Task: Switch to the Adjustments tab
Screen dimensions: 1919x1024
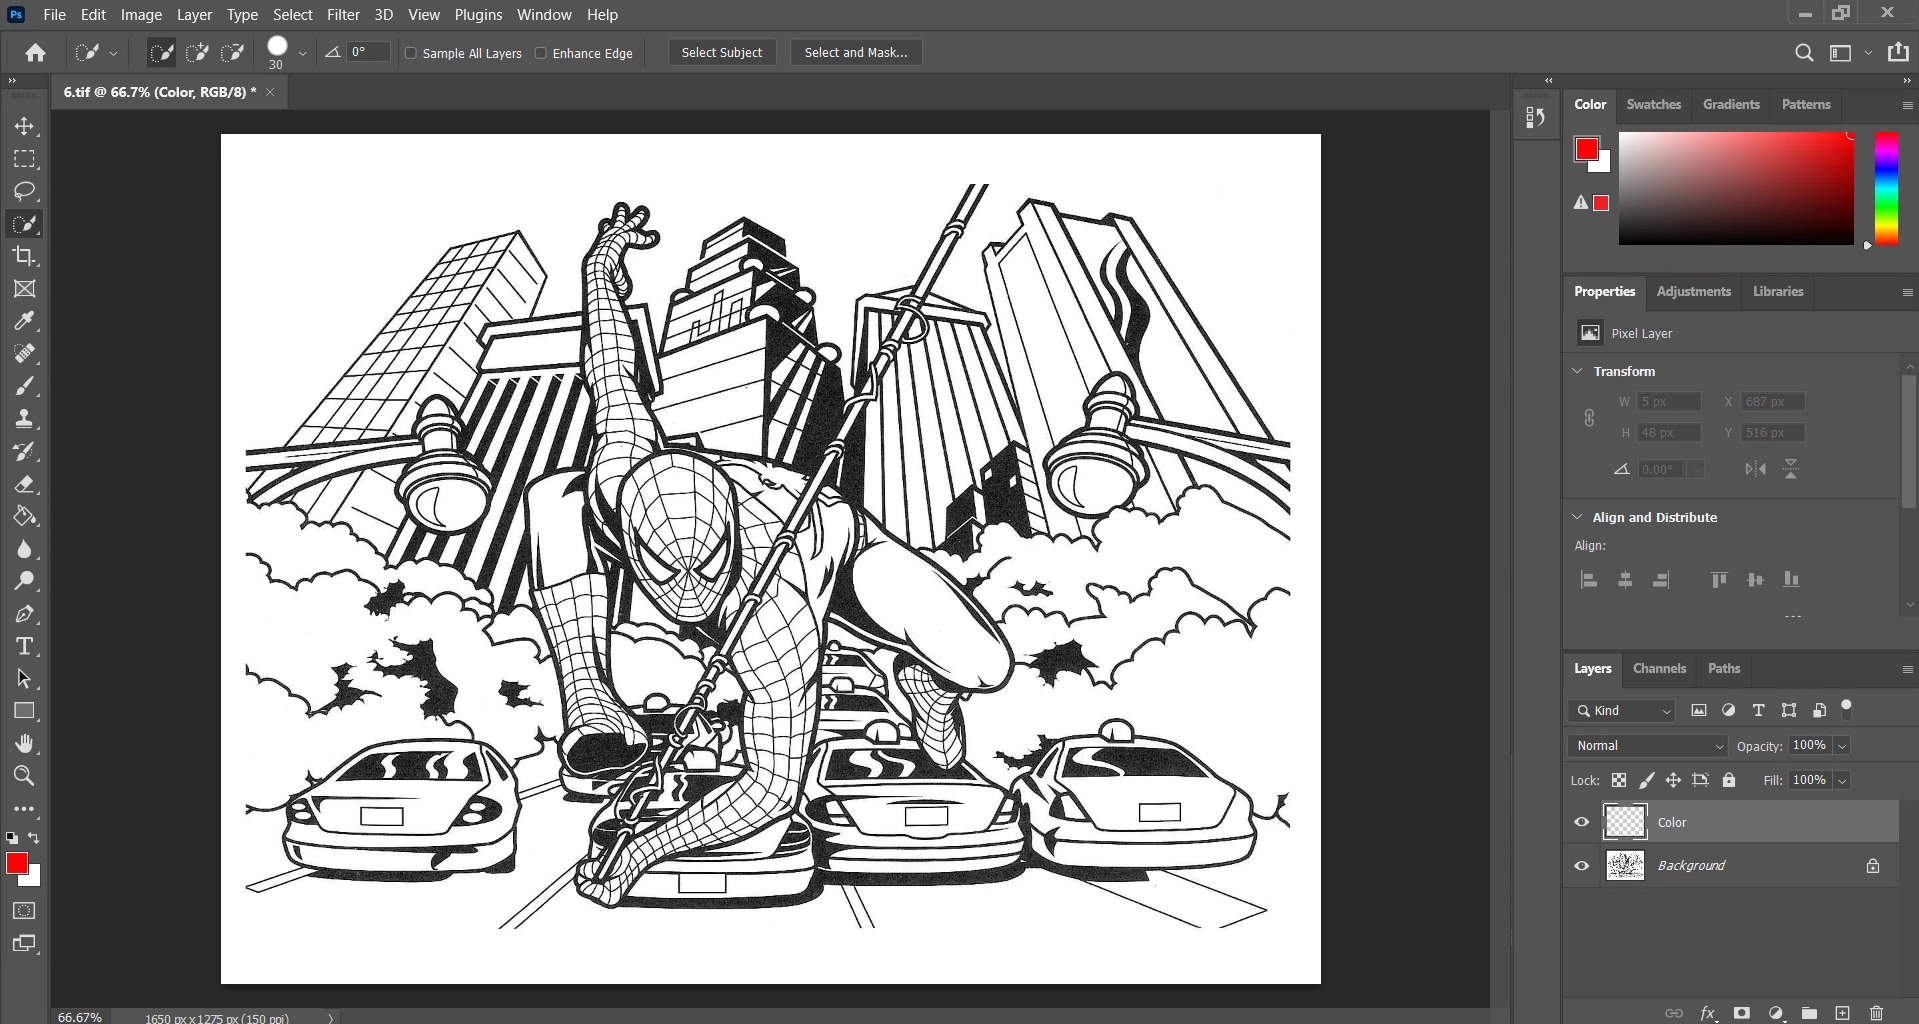Action: [x=1693, y=291]
